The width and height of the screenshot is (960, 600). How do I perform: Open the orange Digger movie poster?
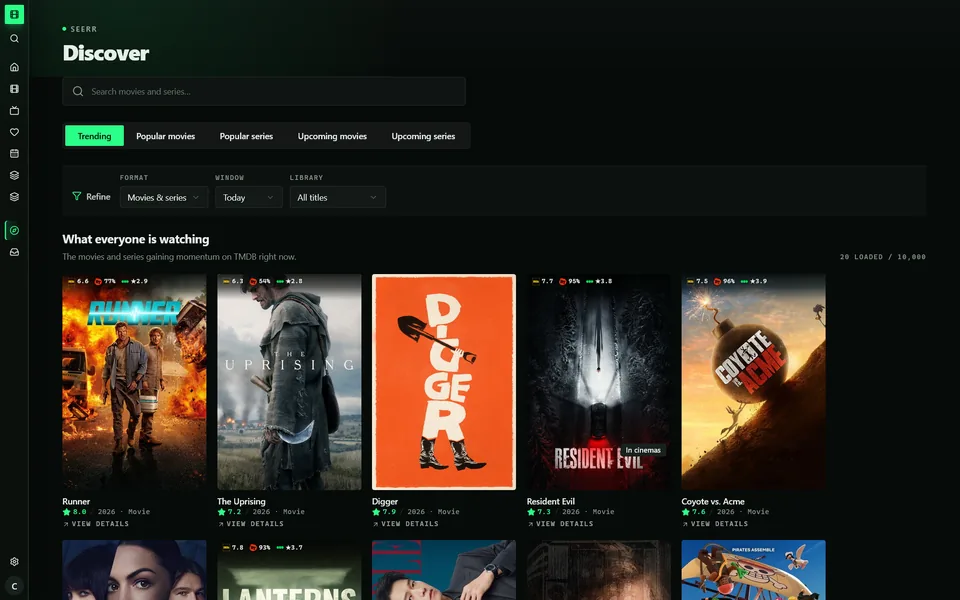(x=444, y=382)
